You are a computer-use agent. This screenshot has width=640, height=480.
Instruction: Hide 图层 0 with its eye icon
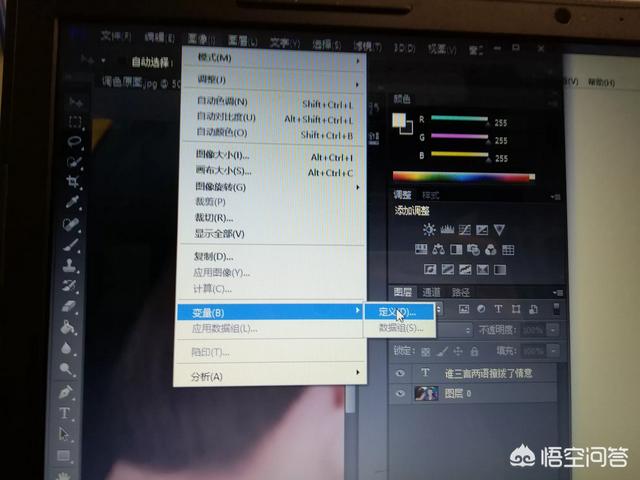coord(400,393)
